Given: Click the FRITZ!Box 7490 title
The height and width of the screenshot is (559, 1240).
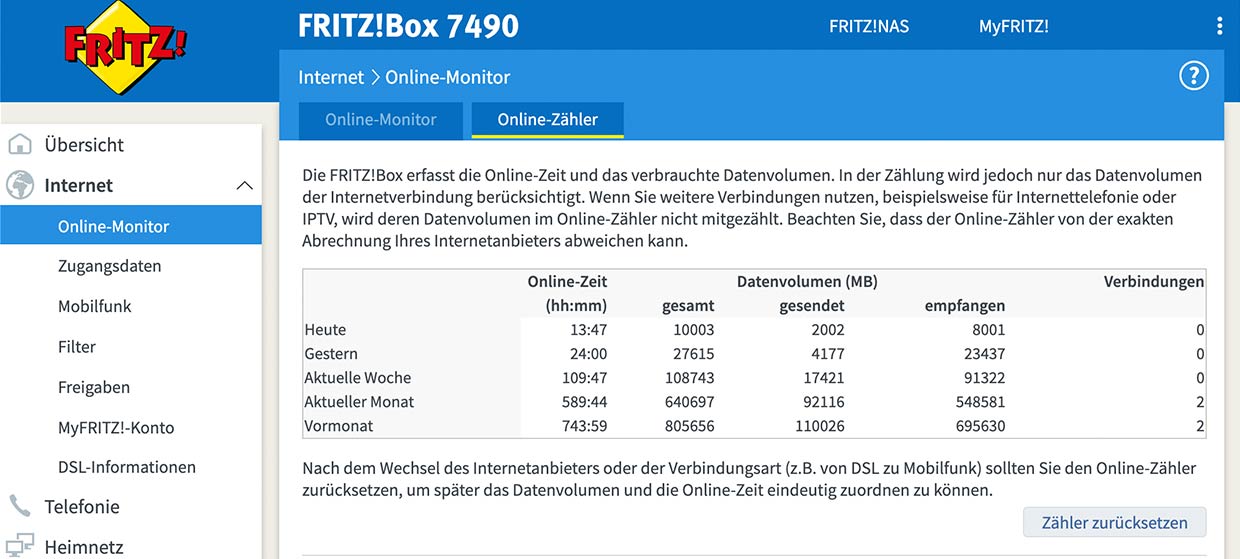Looking at the screenshot, I should [x=408, y=25].
